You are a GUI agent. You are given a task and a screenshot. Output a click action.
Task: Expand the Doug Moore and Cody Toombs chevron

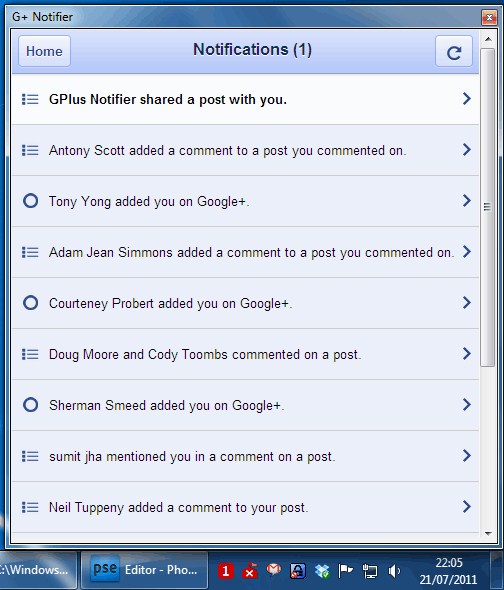point(467,354)
